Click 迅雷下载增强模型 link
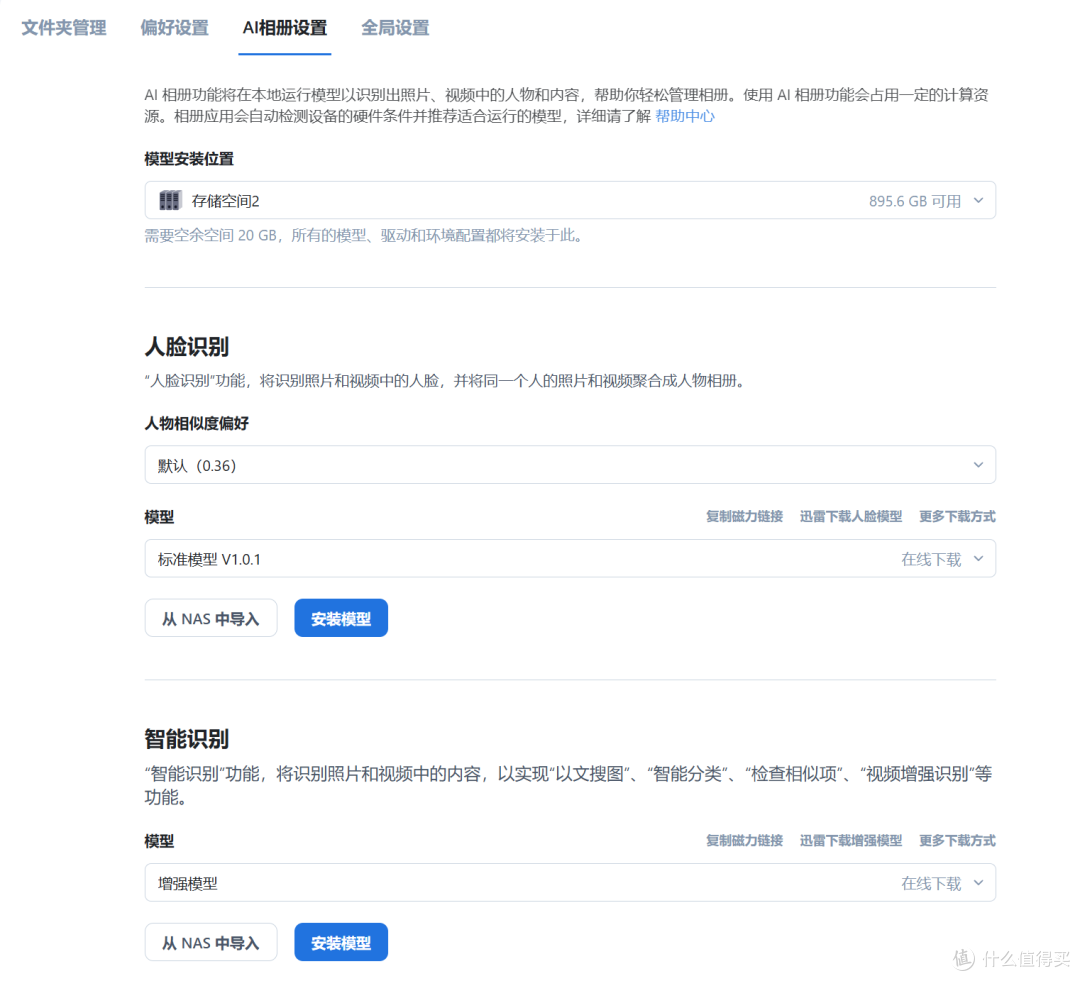The width and height of the screenshot is (1080, 981). pos(851,840)
